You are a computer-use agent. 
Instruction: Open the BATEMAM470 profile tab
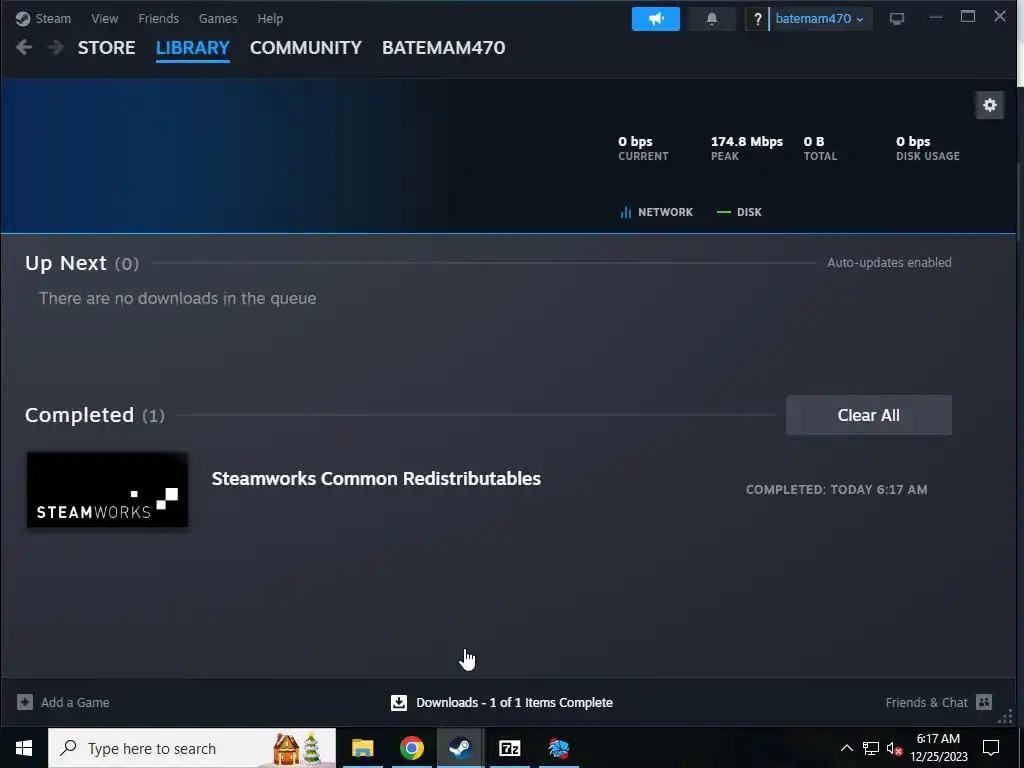(443, 48)
